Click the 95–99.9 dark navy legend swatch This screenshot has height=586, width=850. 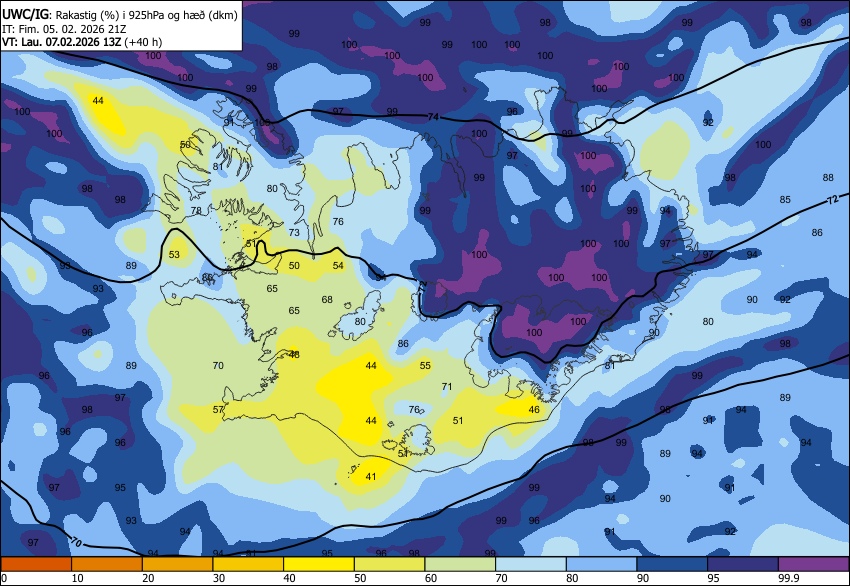pos(743,564)
